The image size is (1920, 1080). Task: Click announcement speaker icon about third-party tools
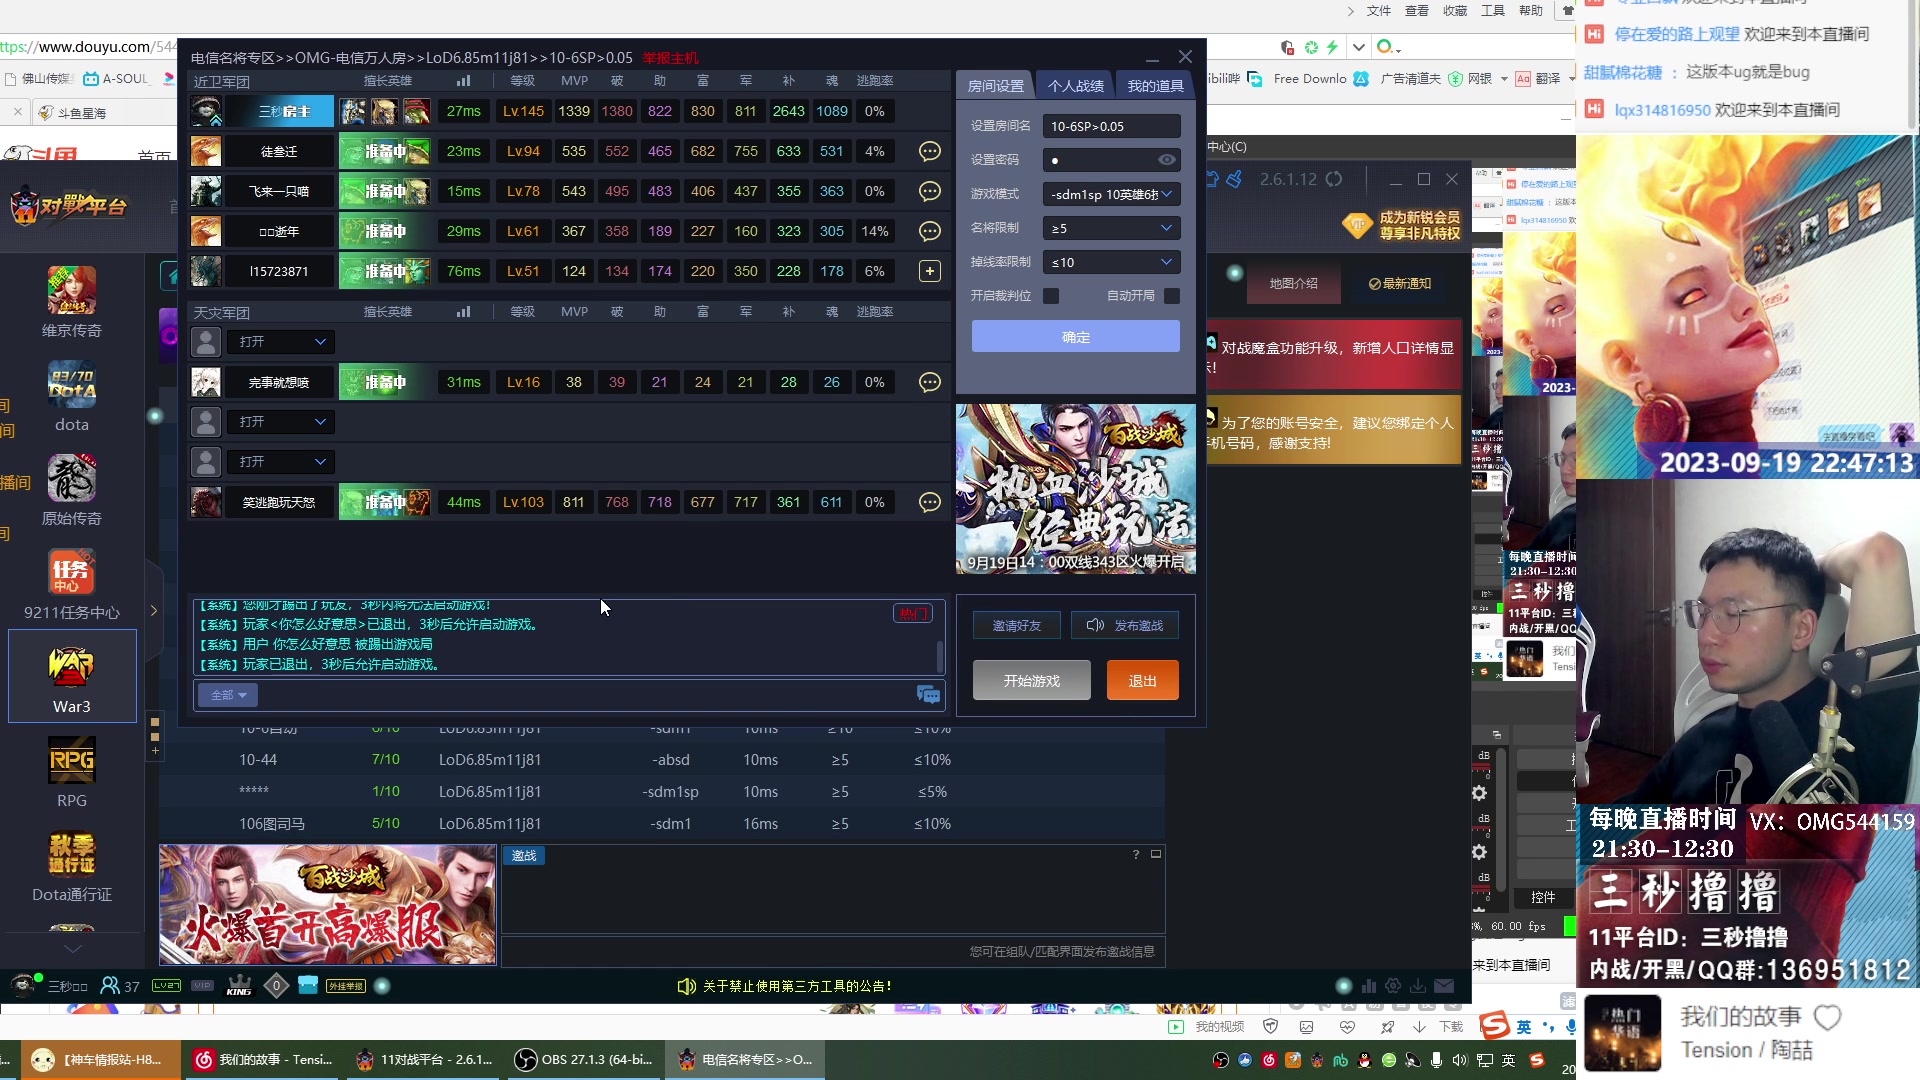pos(686,986)
